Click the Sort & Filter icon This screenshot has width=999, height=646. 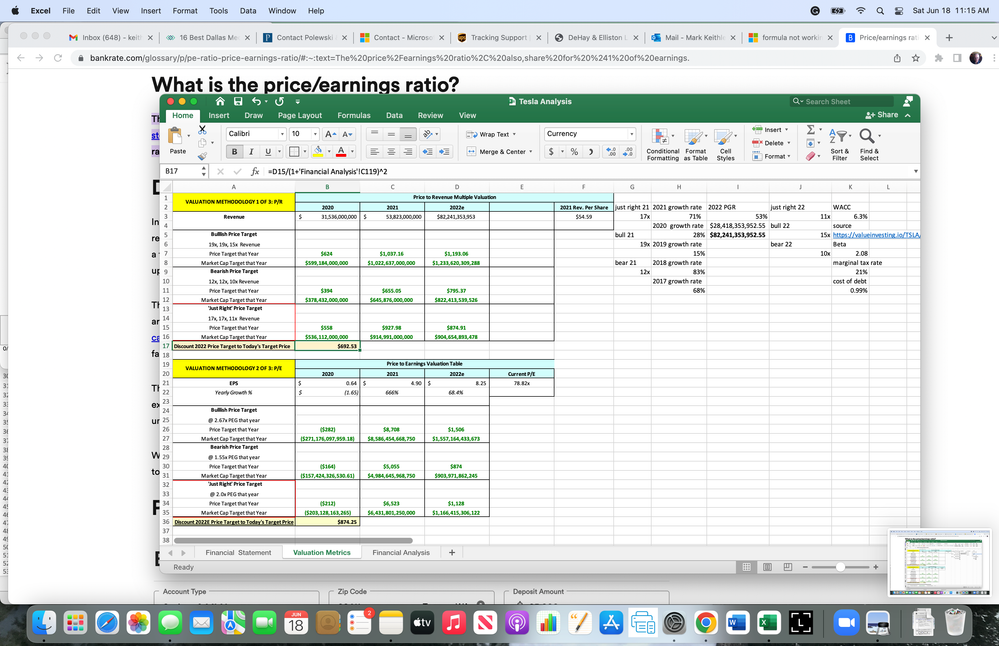click(838, 138)
